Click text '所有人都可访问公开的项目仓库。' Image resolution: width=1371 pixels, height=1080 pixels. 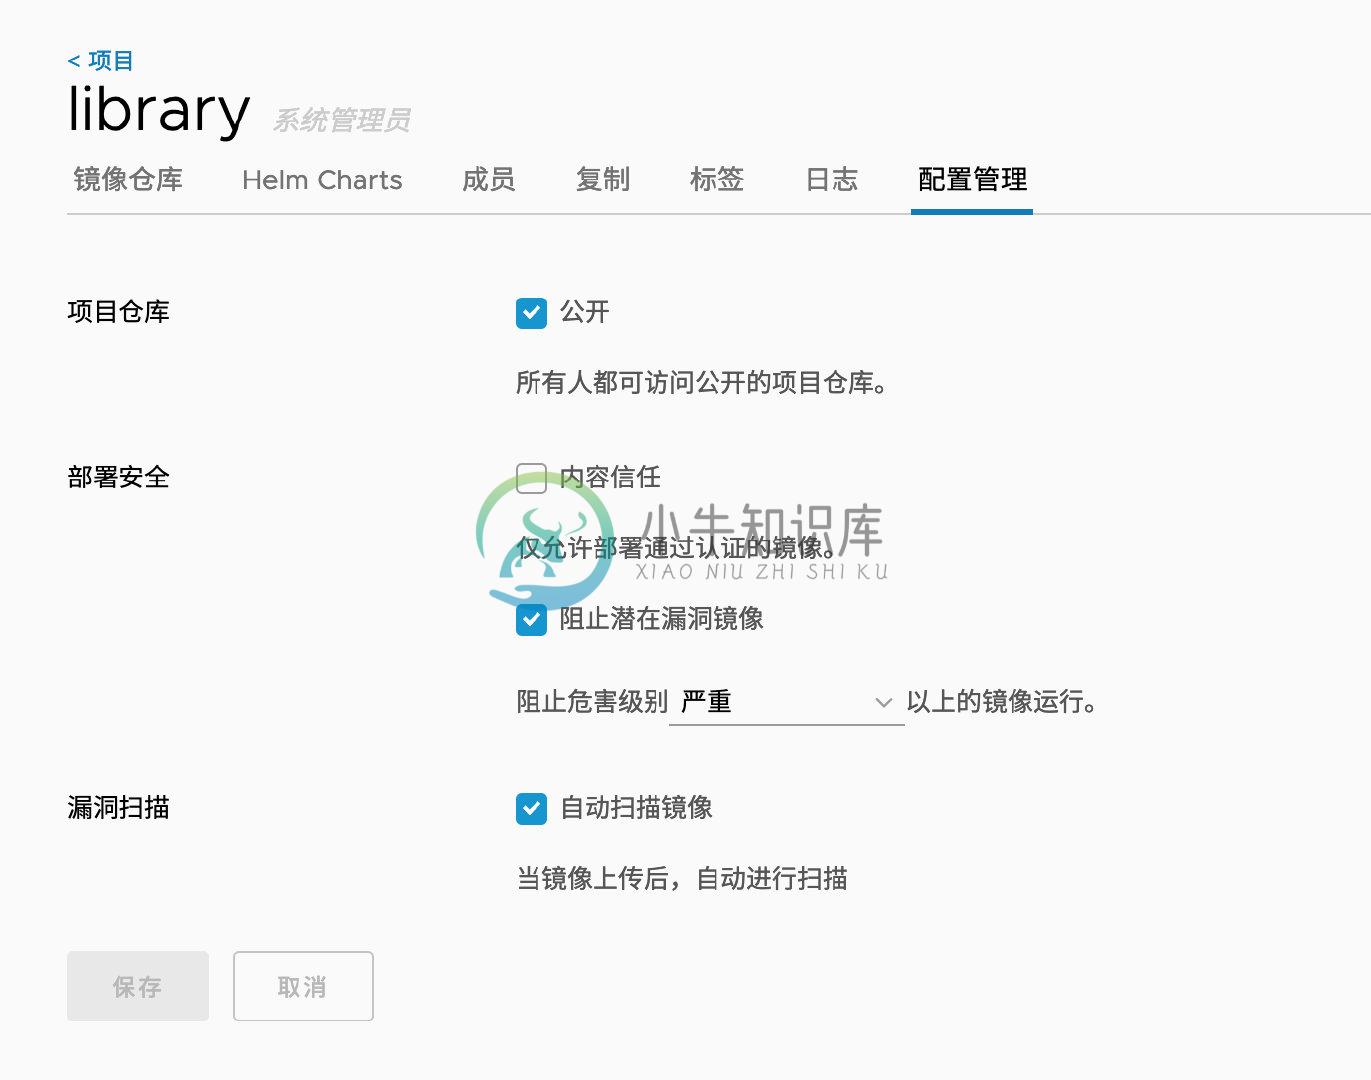[x=702, y=383]
